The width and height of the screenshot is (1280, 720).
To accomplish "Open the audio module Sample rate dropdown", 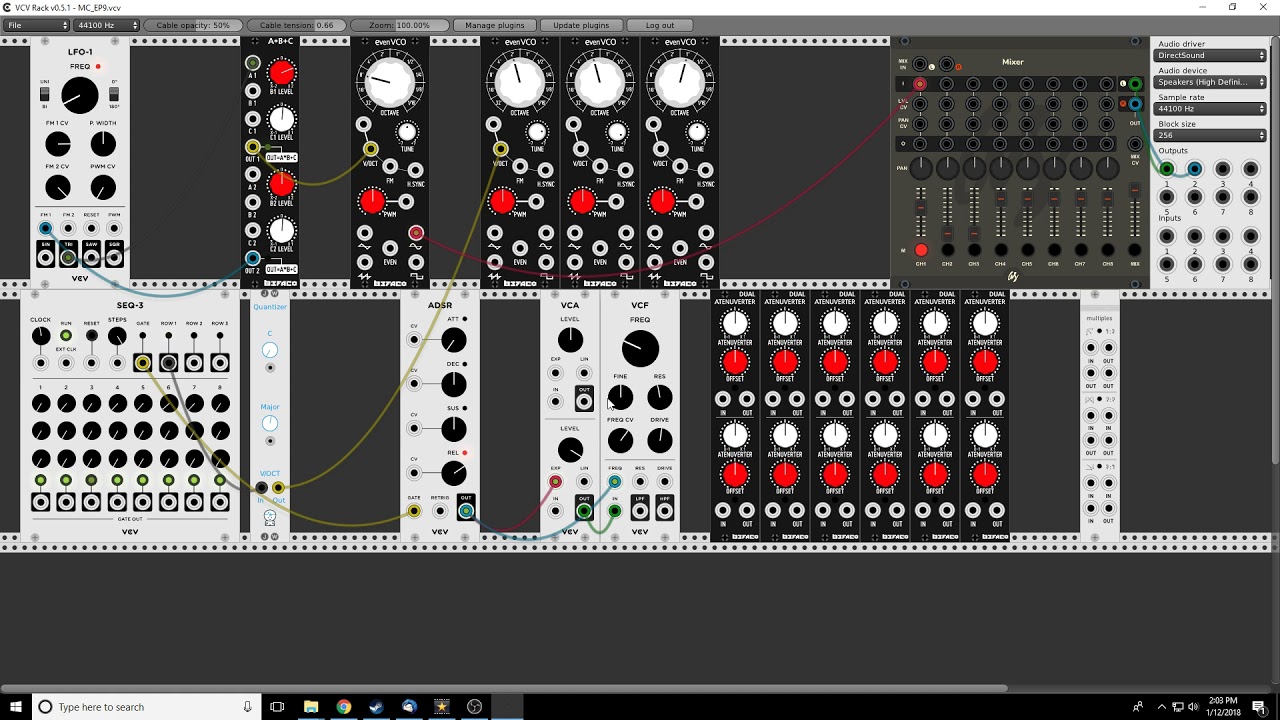I will (x=1210, y=108).
